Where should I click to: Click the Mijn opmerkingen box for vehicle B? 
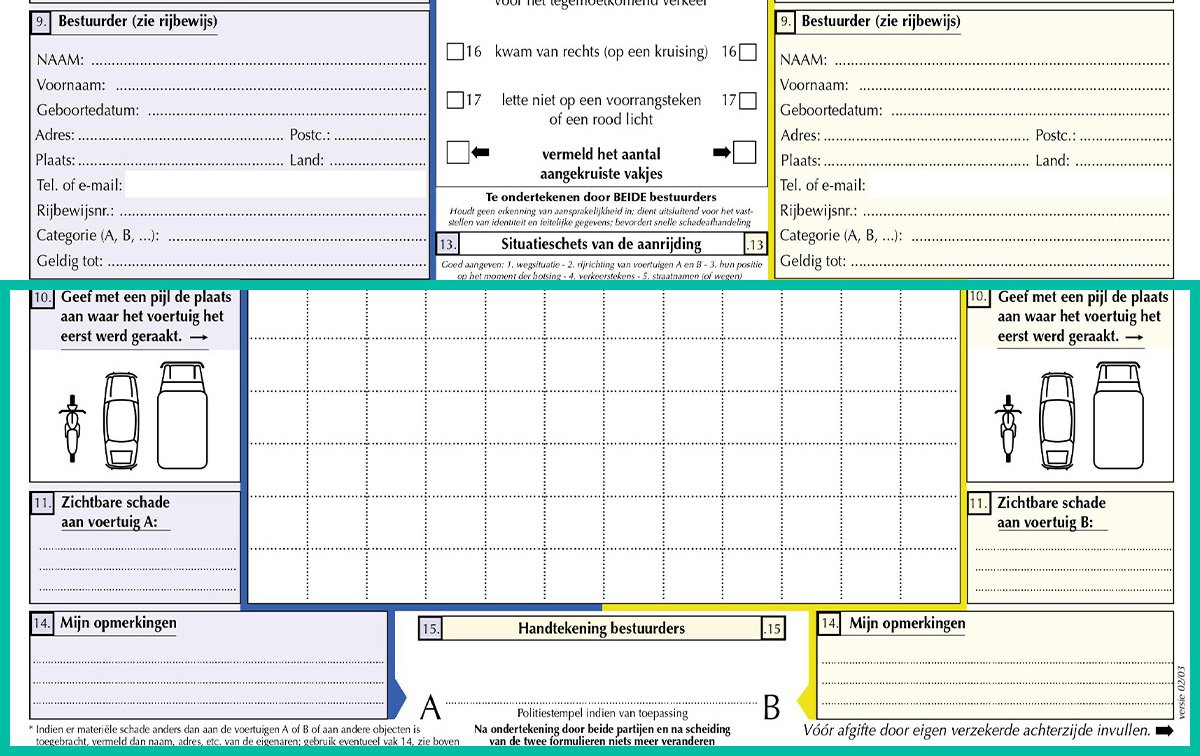995,664
